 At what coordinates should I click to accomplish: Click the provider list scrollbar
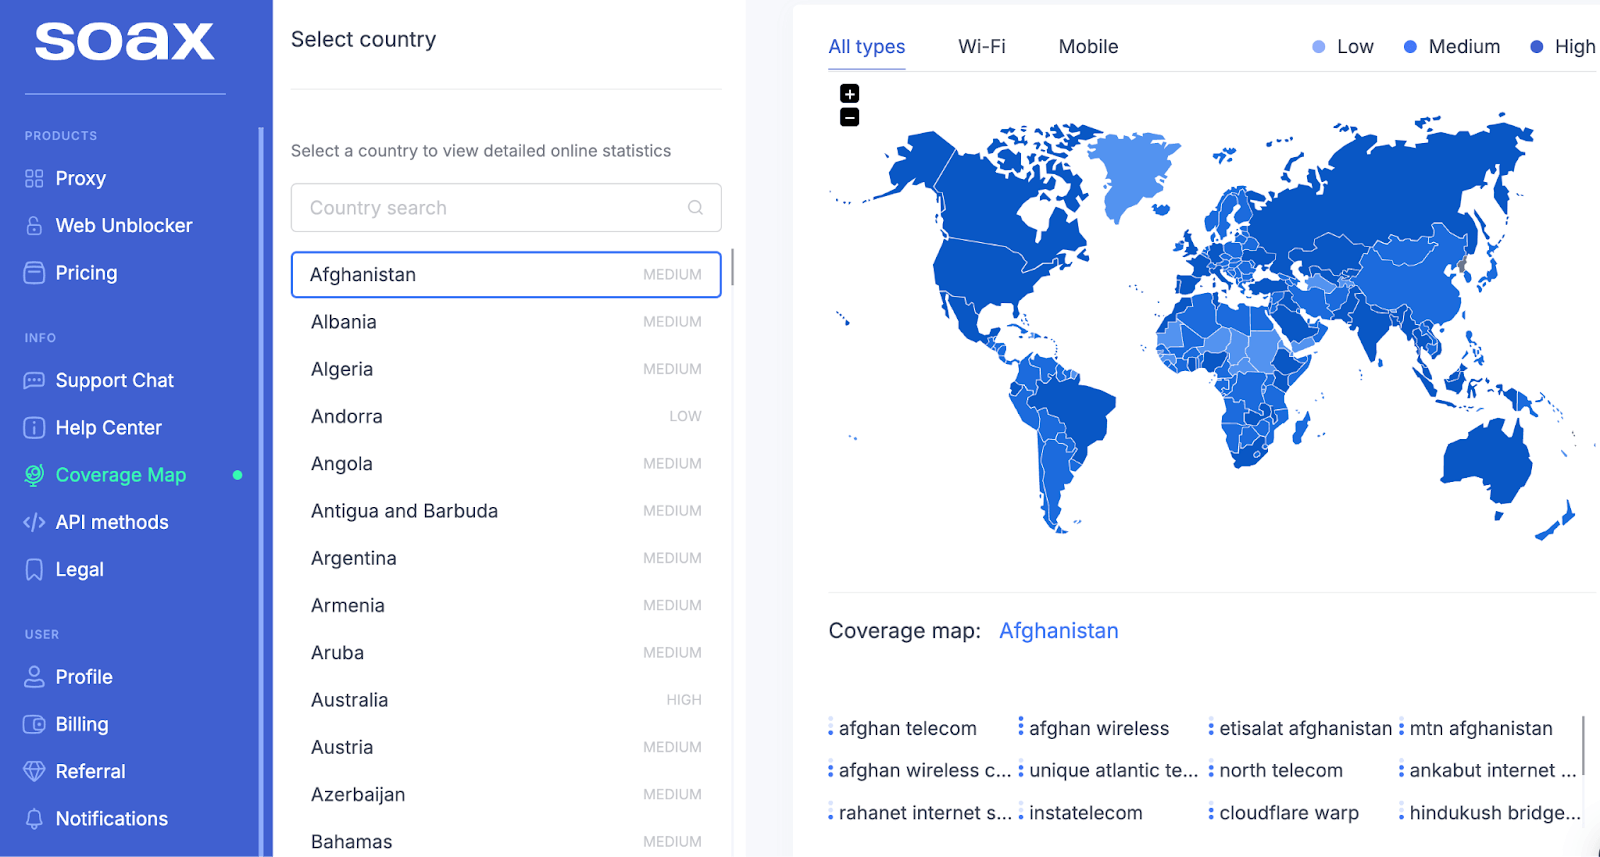click(x=1583, y=744)
